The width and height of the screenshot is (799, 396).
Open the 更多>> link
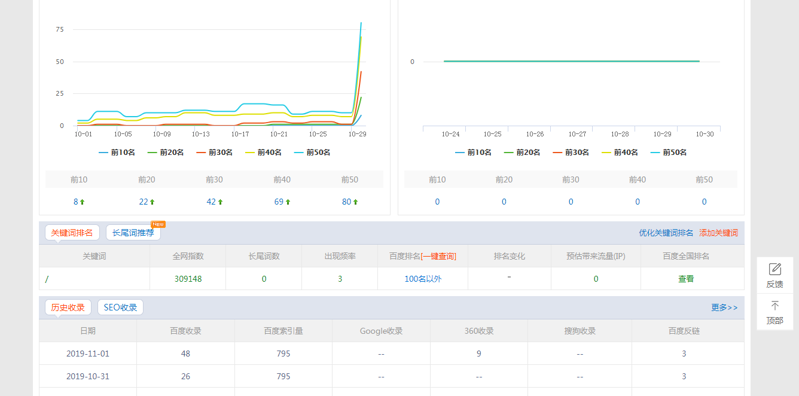[x=725, y=308]
